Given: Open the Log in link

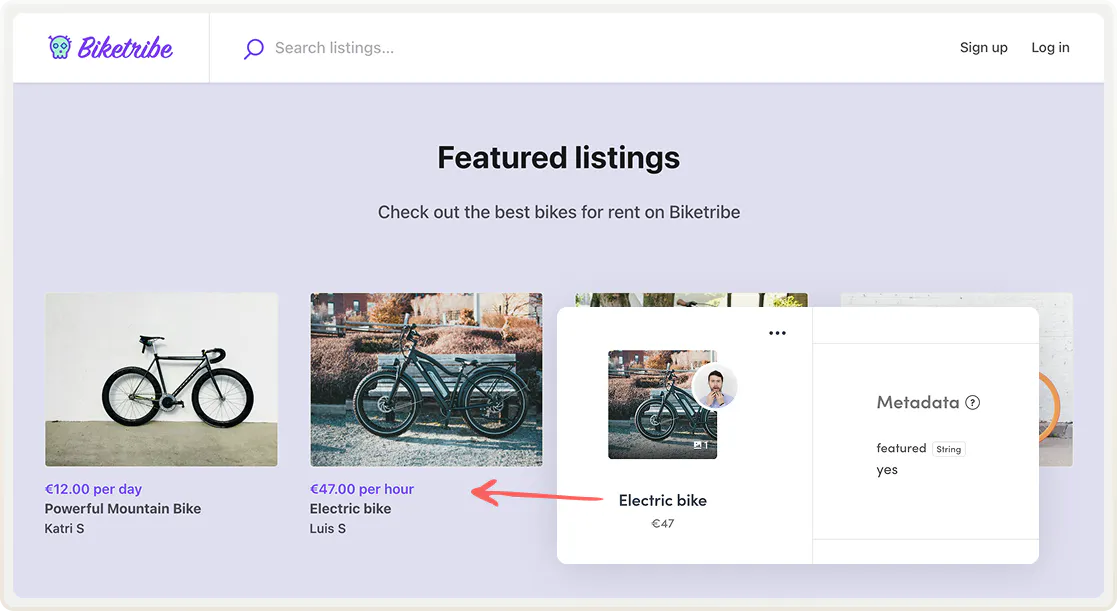Looking at the screenshot, I should [1050, 48].
